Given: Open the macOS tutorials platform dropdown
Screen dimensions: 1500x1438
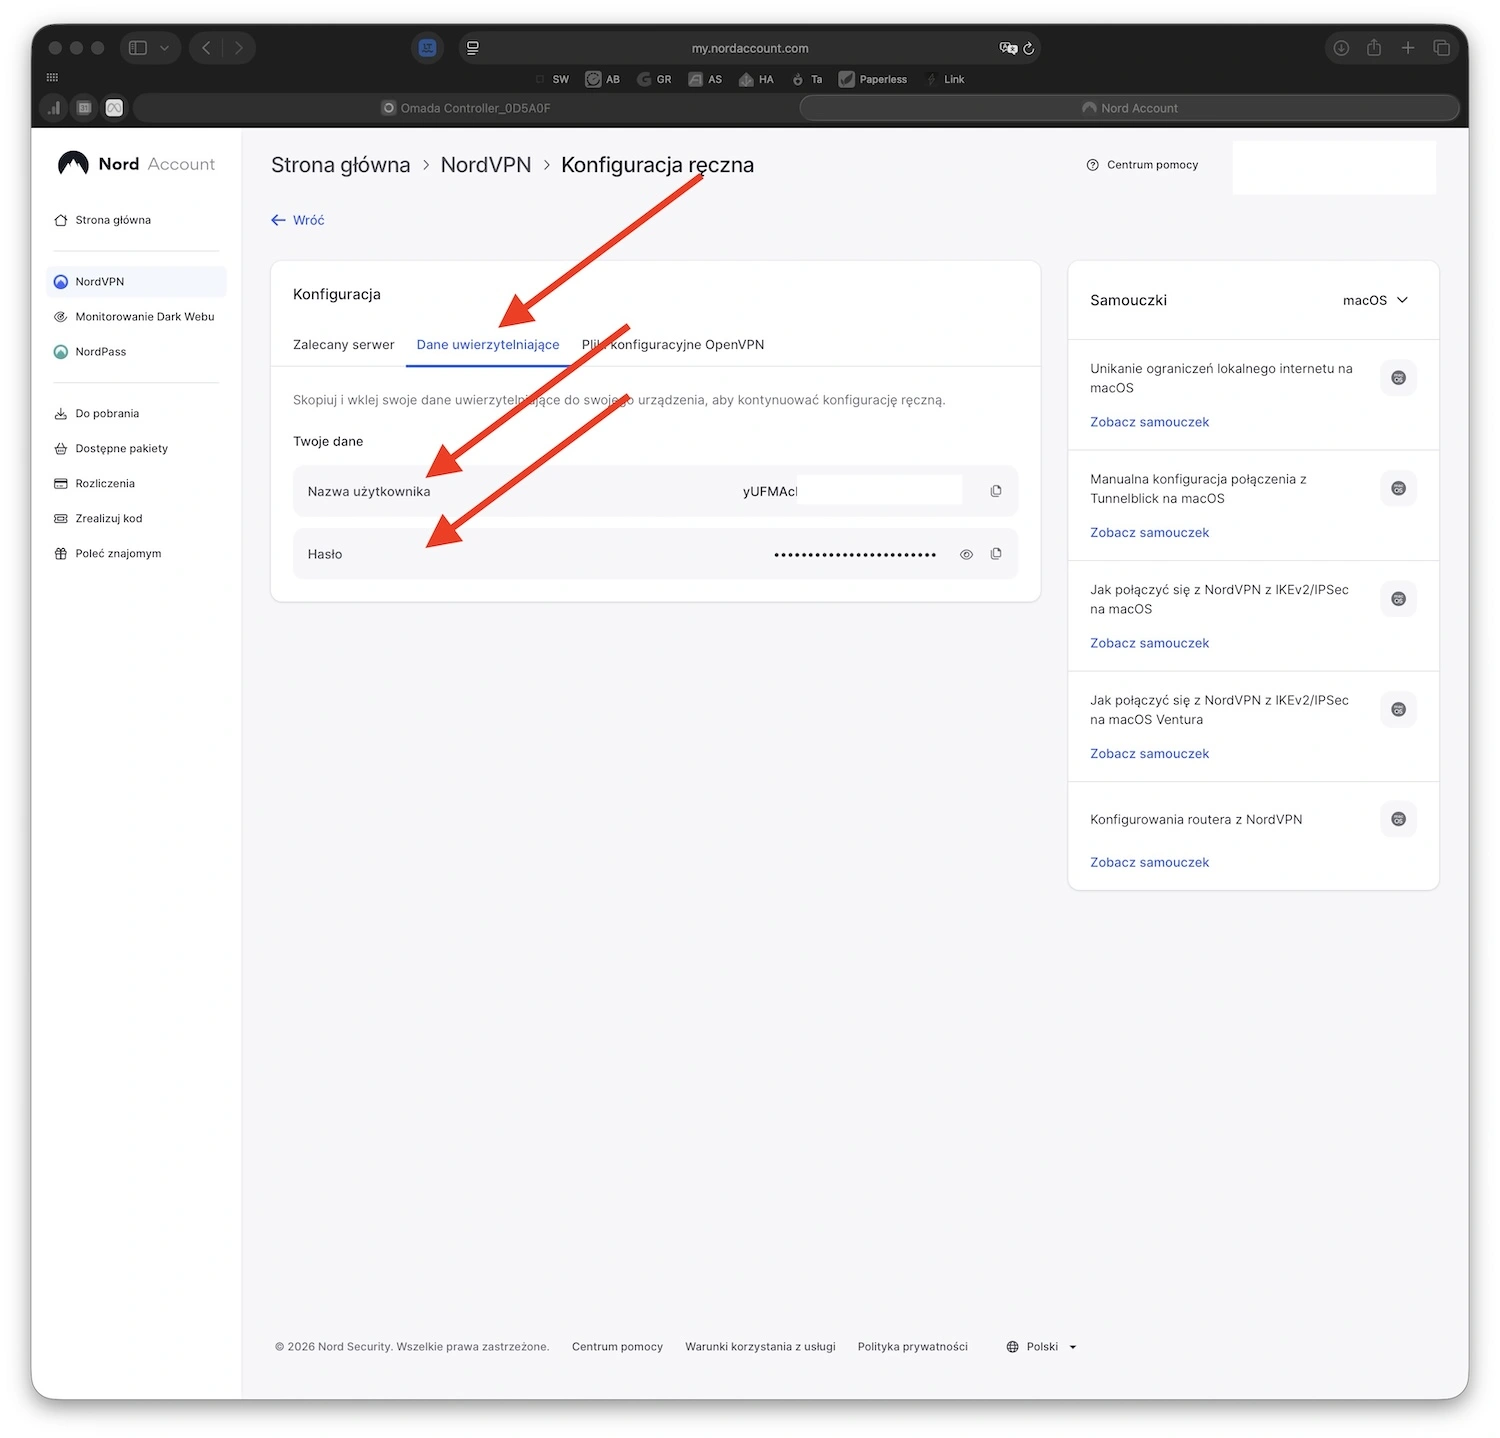Looking at the screenshot, I should [1375, 300].
